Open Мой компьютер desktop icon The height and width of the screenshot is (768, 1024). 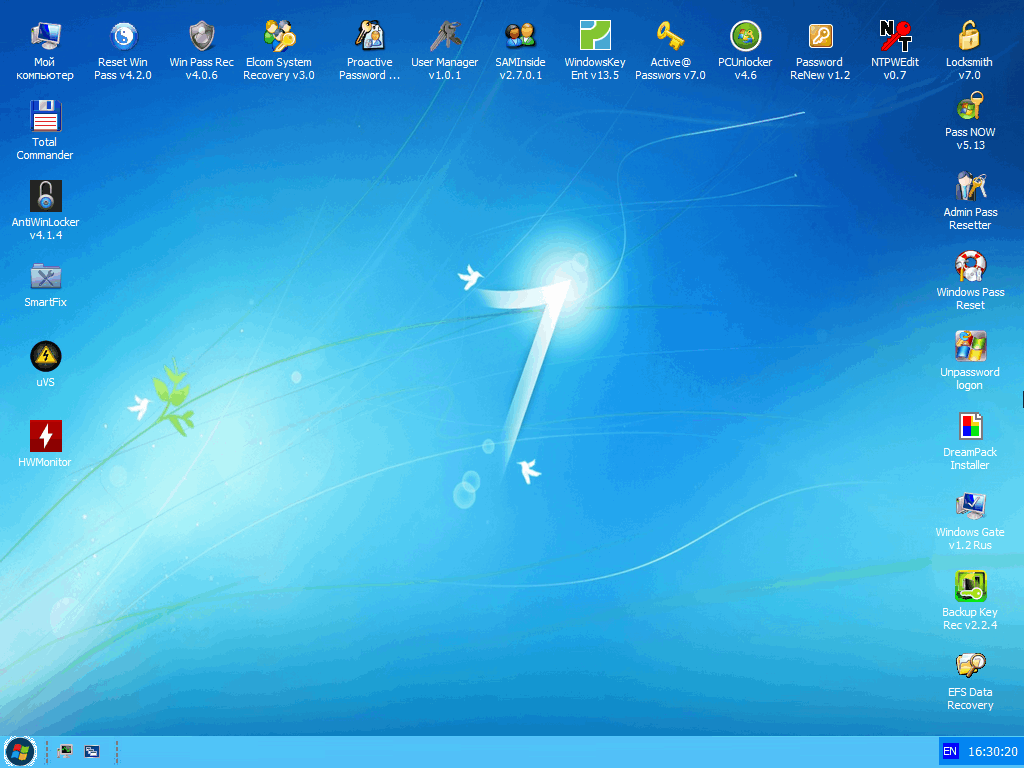pyautogui.click(x=45, y=37)
